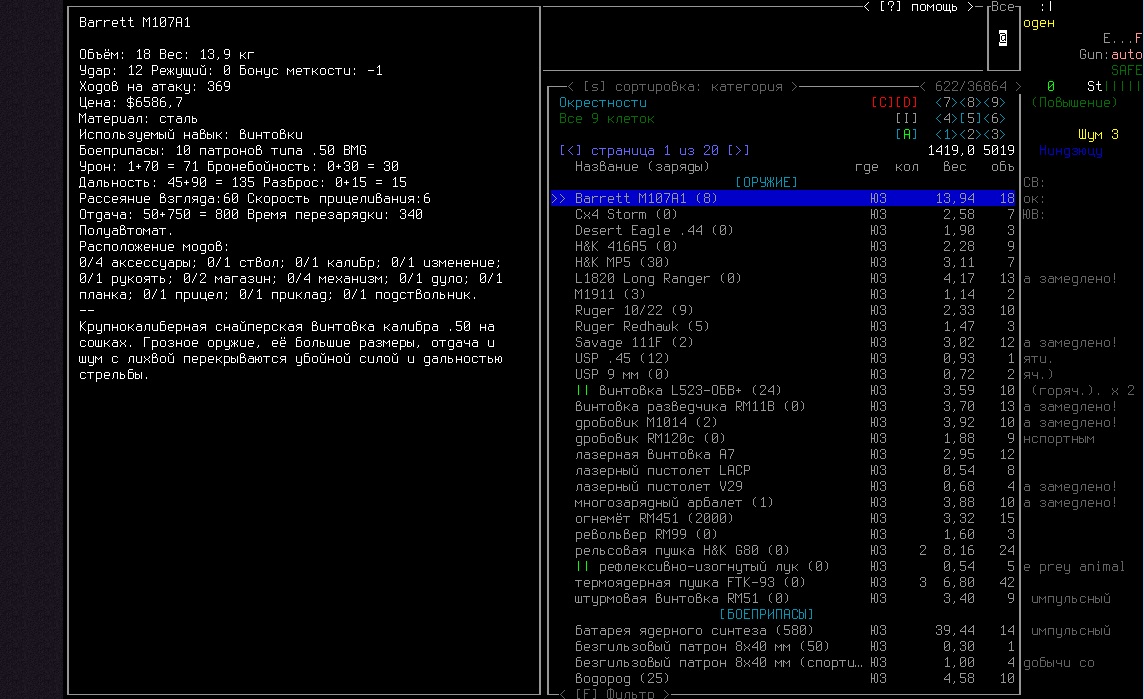Choose the <8> north tile
This screenshot has width=1144, height=699.
(x=970, y=103)
